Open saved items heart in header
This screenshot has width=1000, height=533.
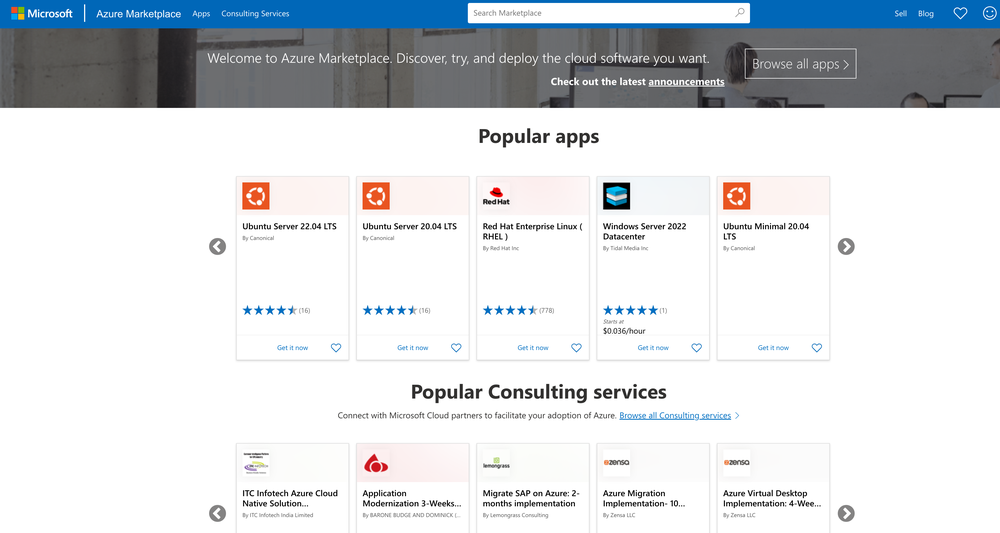pyautogui.click(x=960, y=13)
